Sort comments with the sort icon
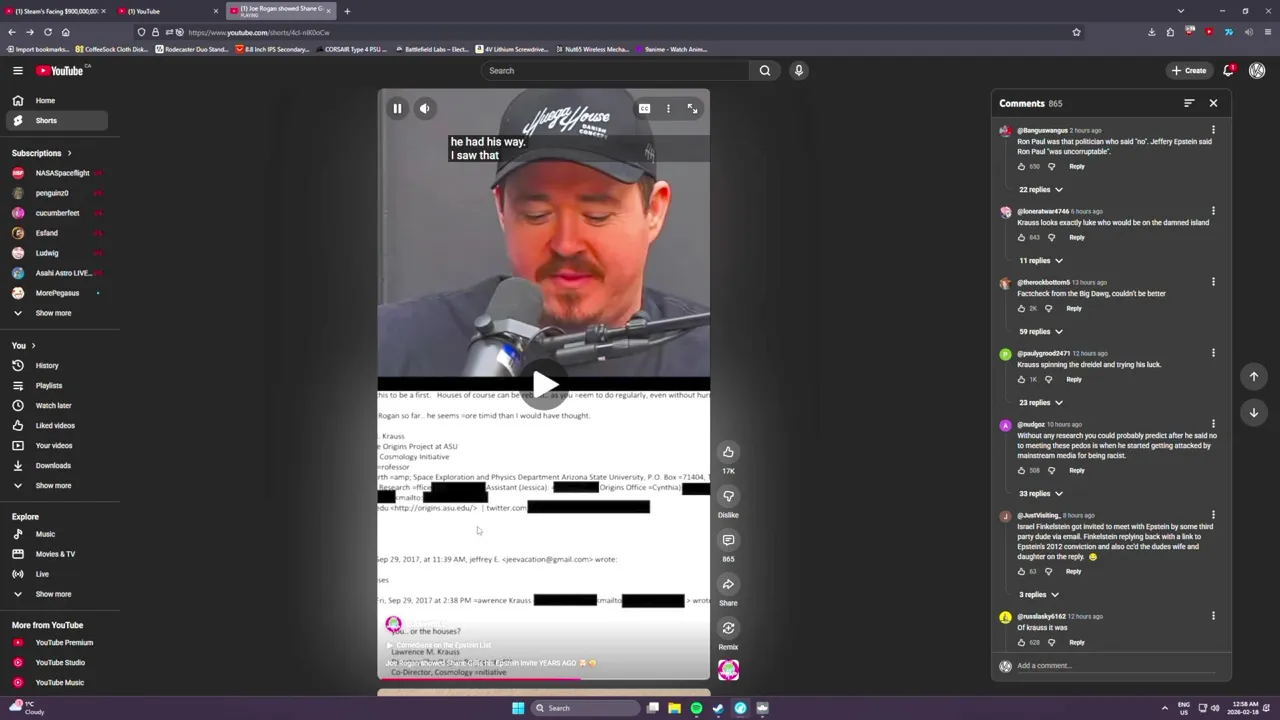 pos(1189,103)
